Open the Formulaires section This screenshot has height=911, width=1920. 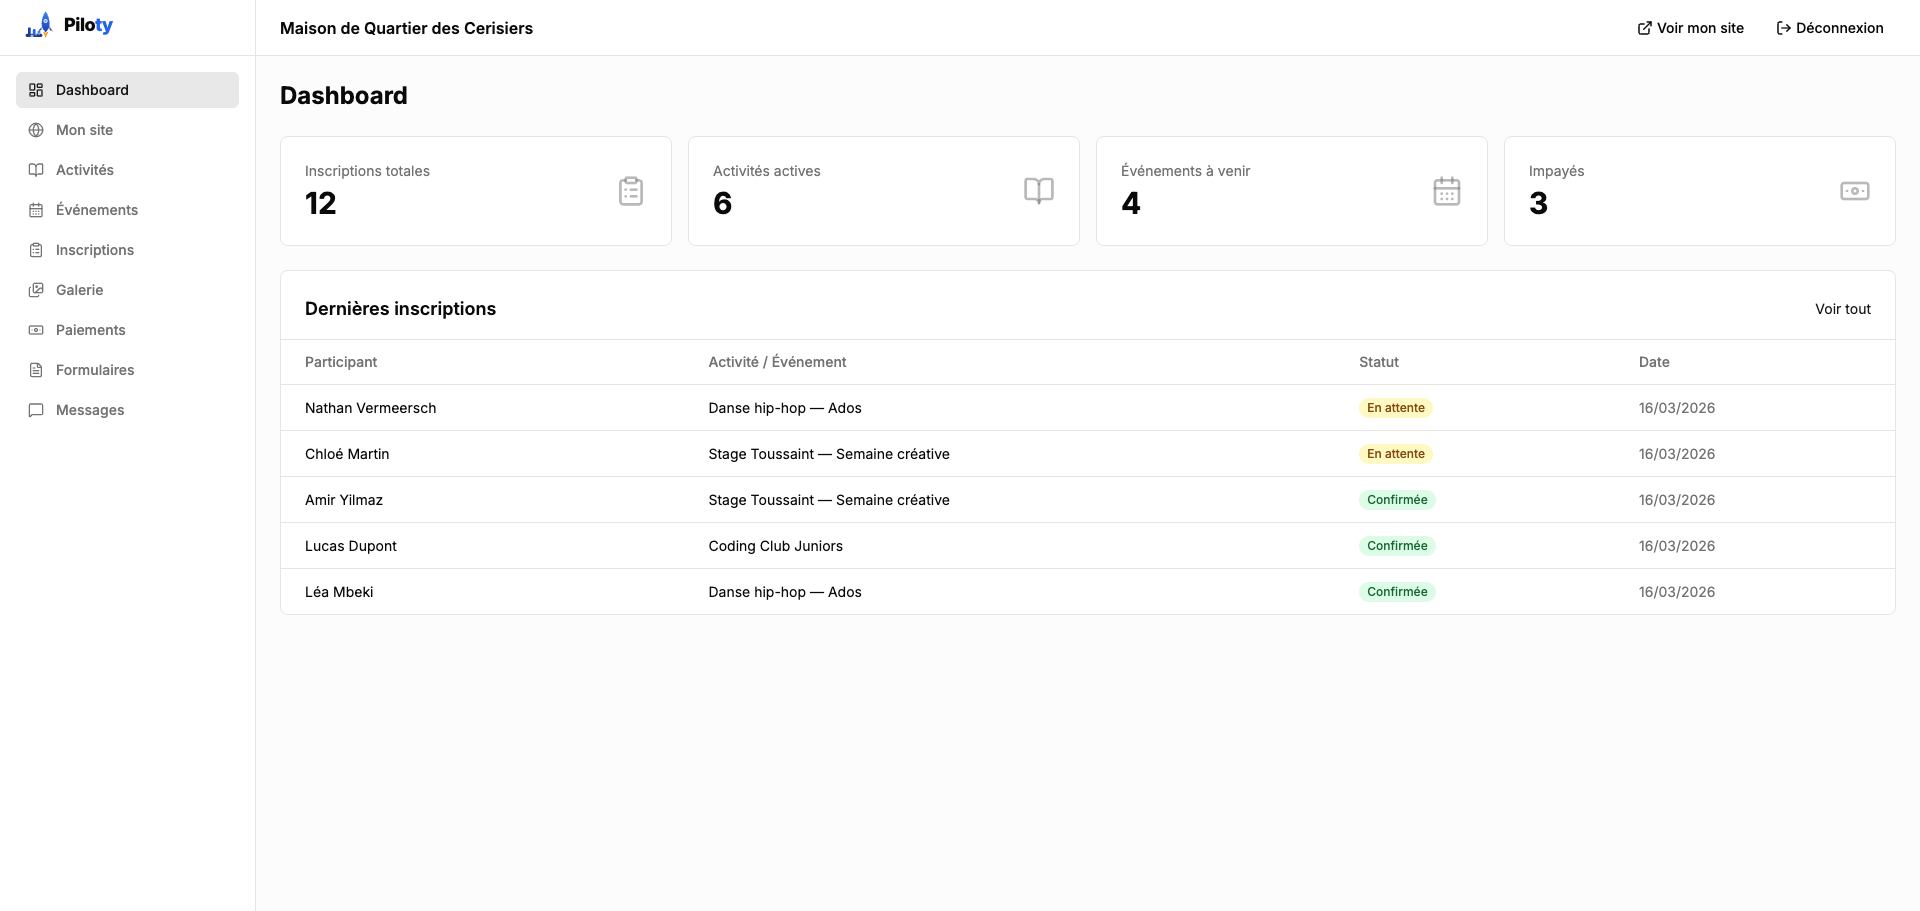coord(95,370)
